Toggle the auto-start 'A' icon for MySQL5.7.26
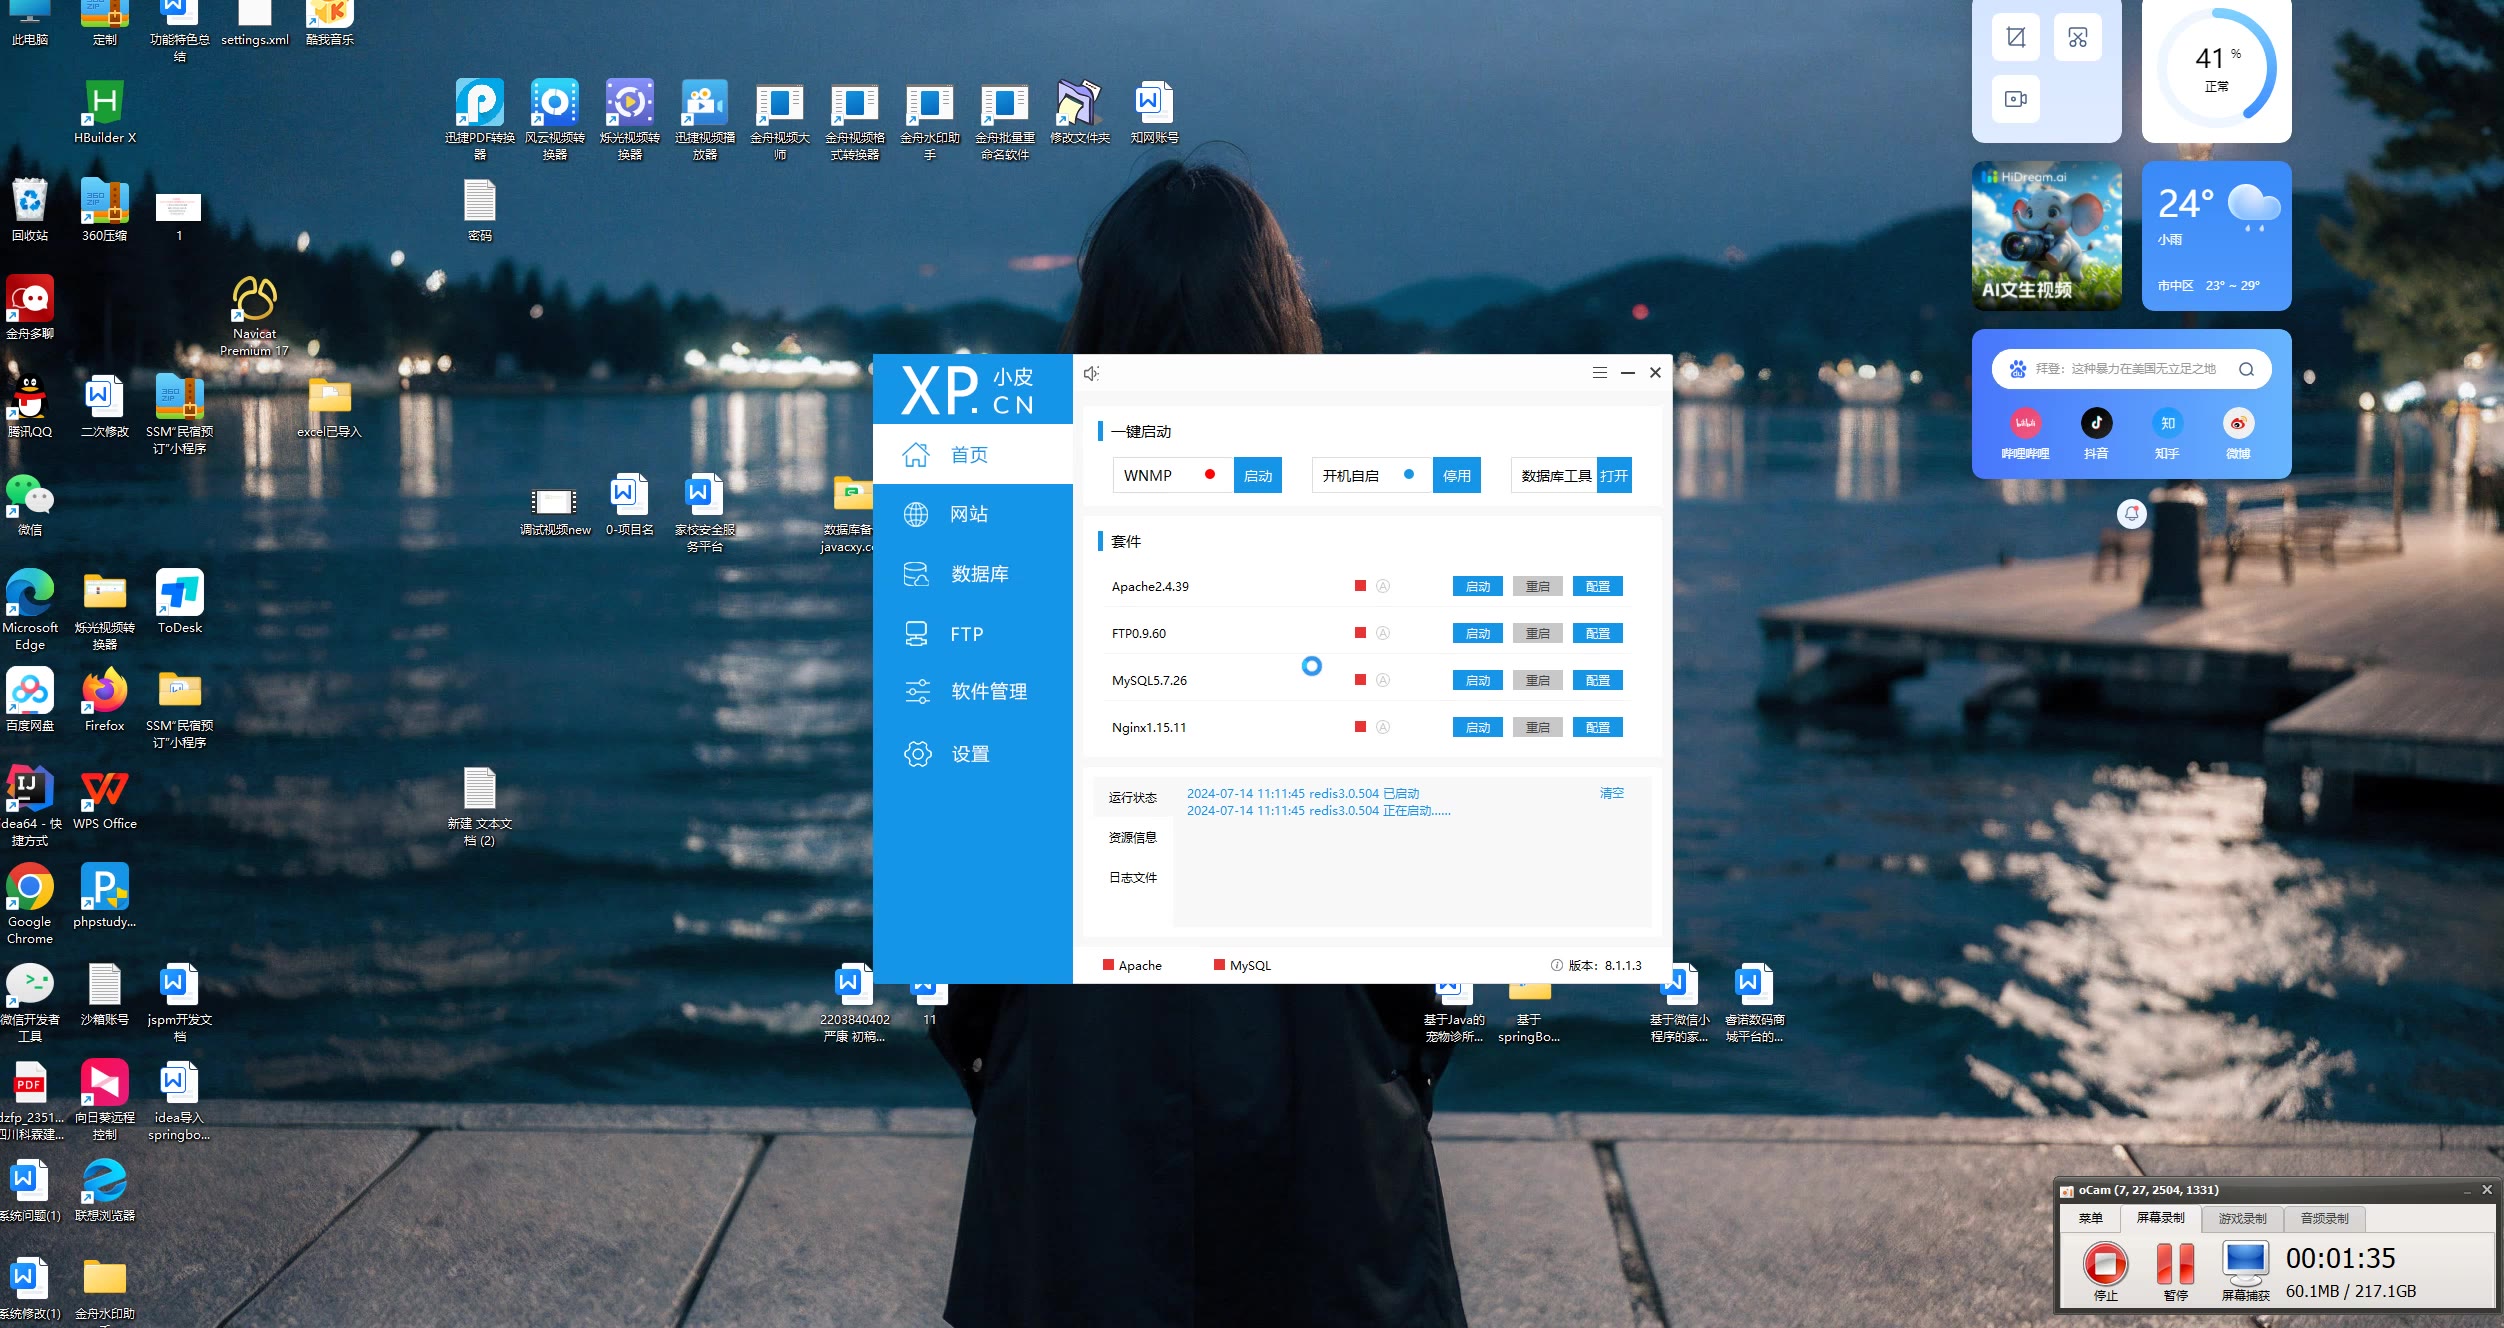 tap(1383, 680)
